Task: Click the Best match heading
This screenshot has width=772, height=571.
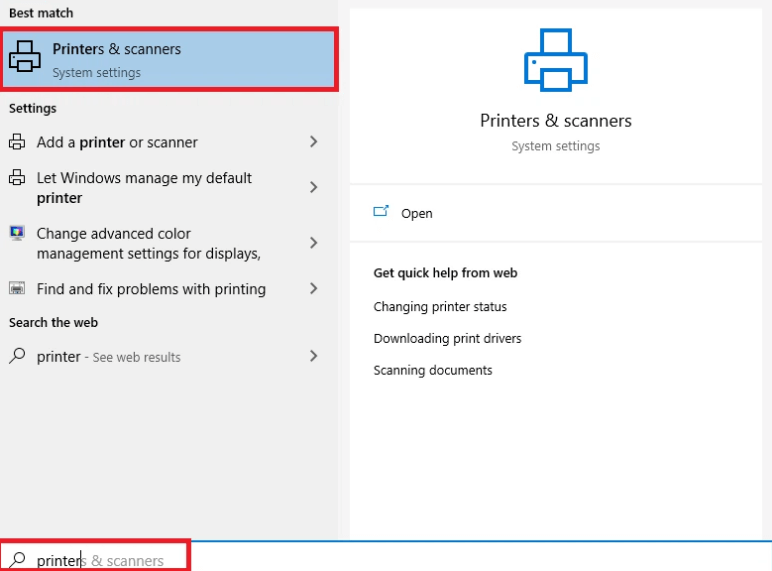Action: [41, 13]
